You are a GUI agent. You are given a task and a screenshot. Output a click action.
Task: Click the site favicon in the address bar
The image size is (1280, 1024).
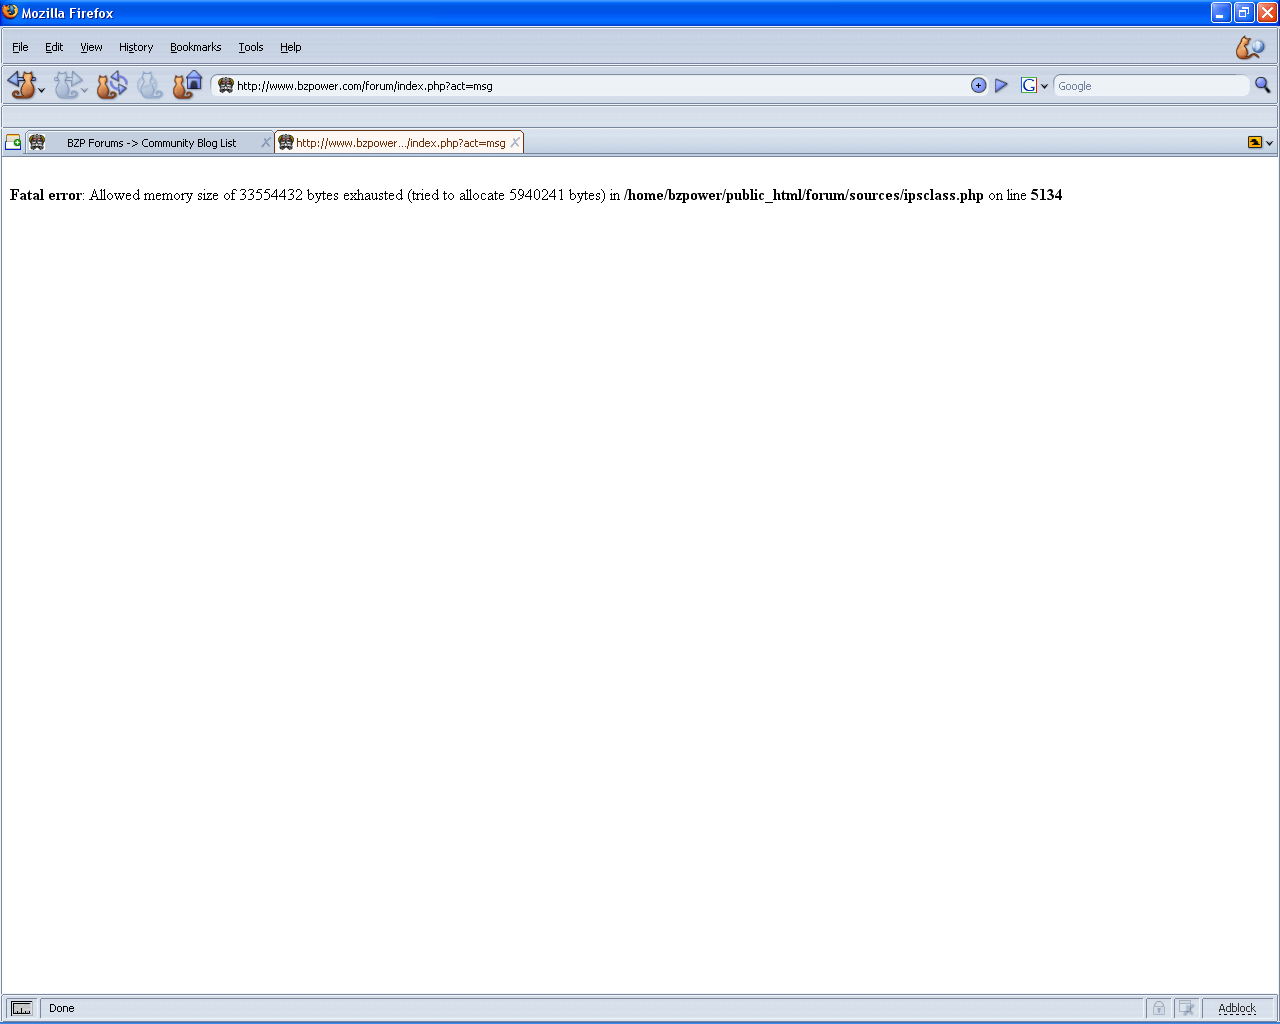[x=226, y=86]
